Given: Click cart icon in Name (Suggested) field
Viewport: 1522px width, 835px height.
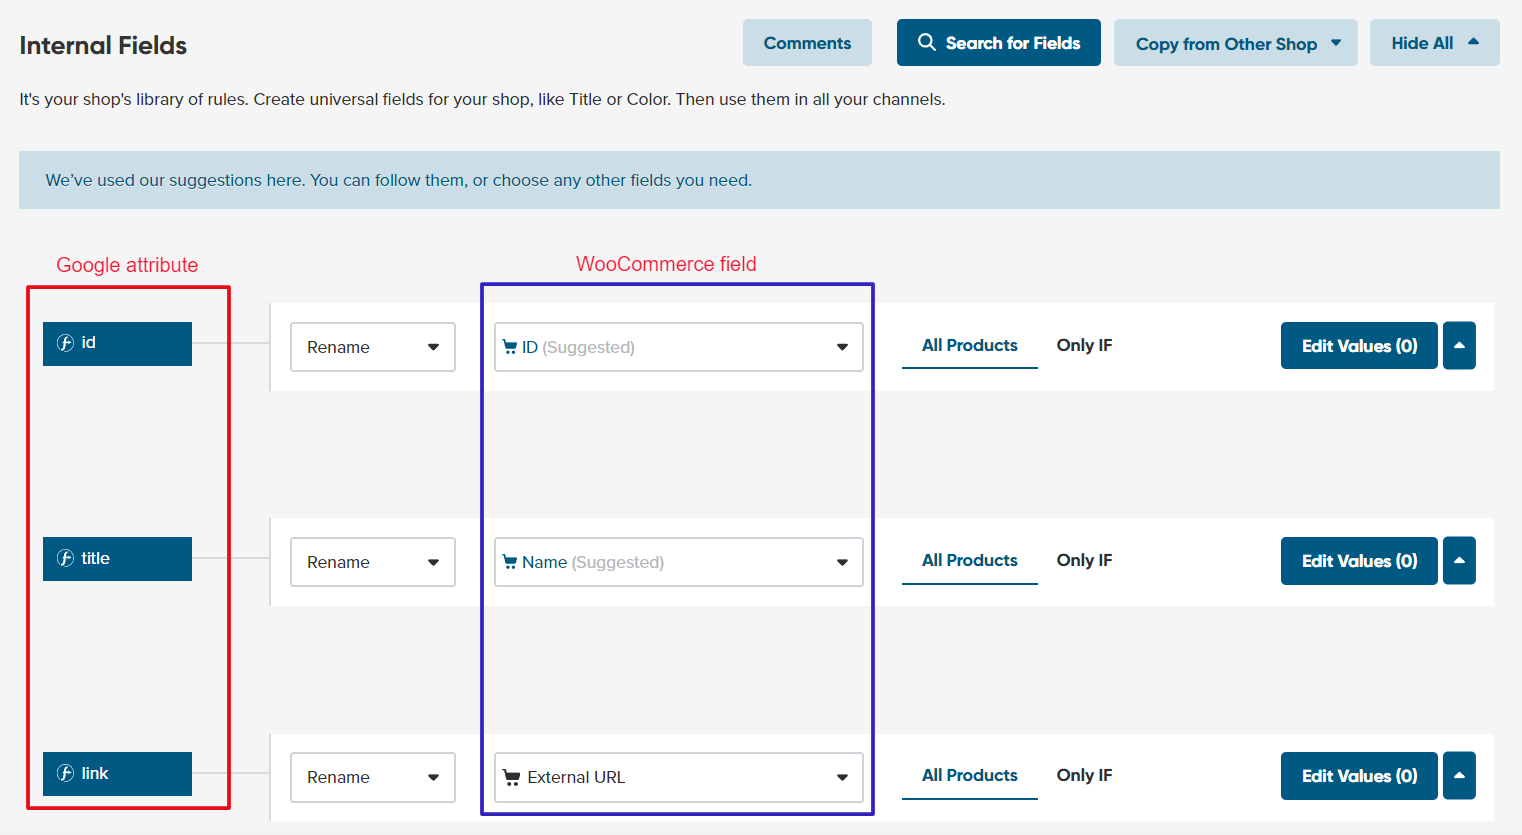Looking at the screenshot, I should (x=510, y=562).
